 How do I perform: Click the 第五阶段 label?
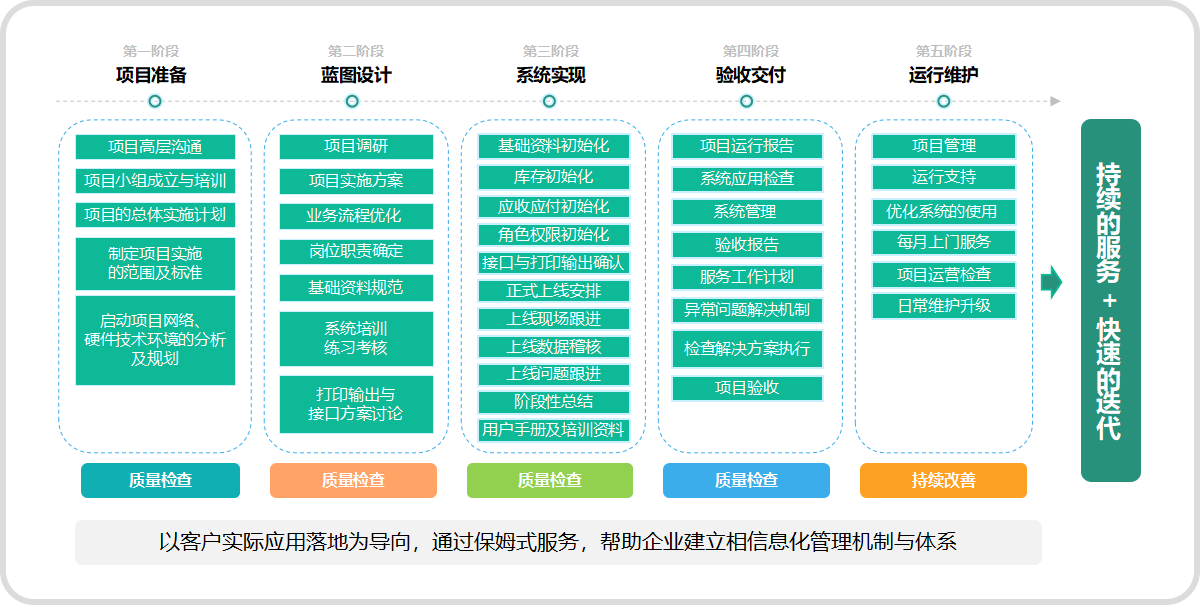(944, 51)
